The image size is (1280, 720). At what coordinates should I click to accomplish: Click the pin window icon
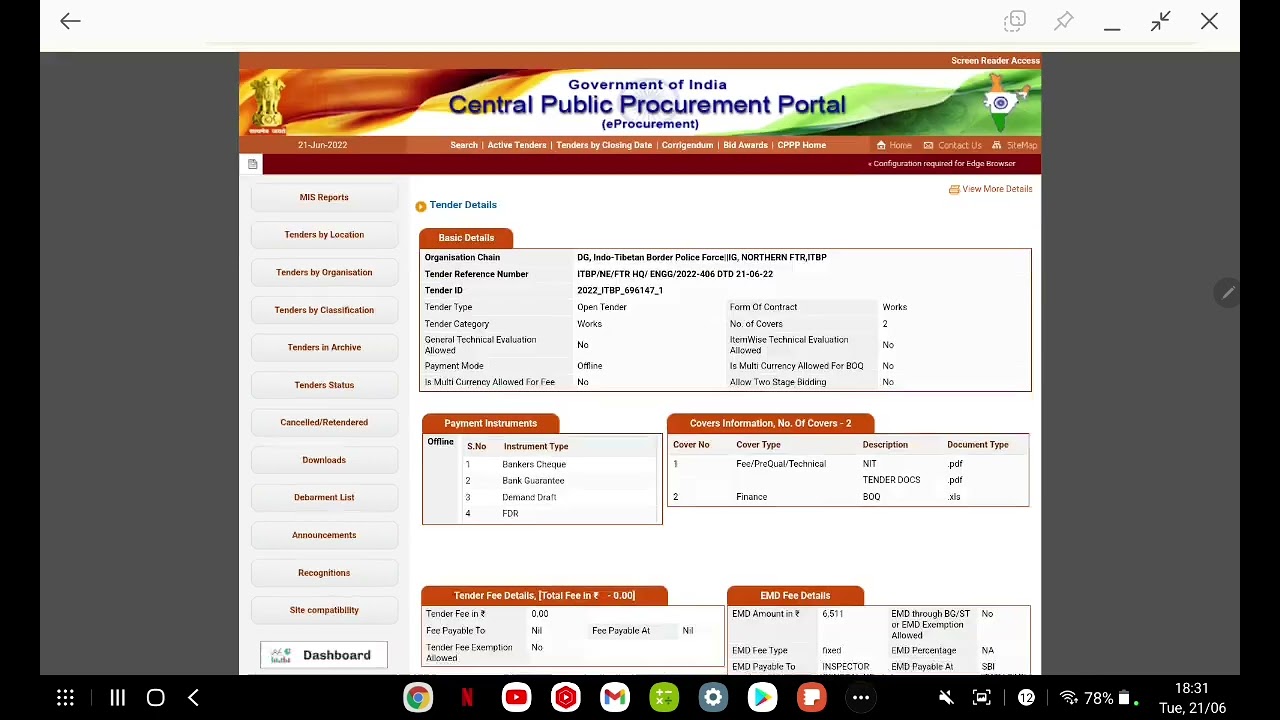[1063, 21]
